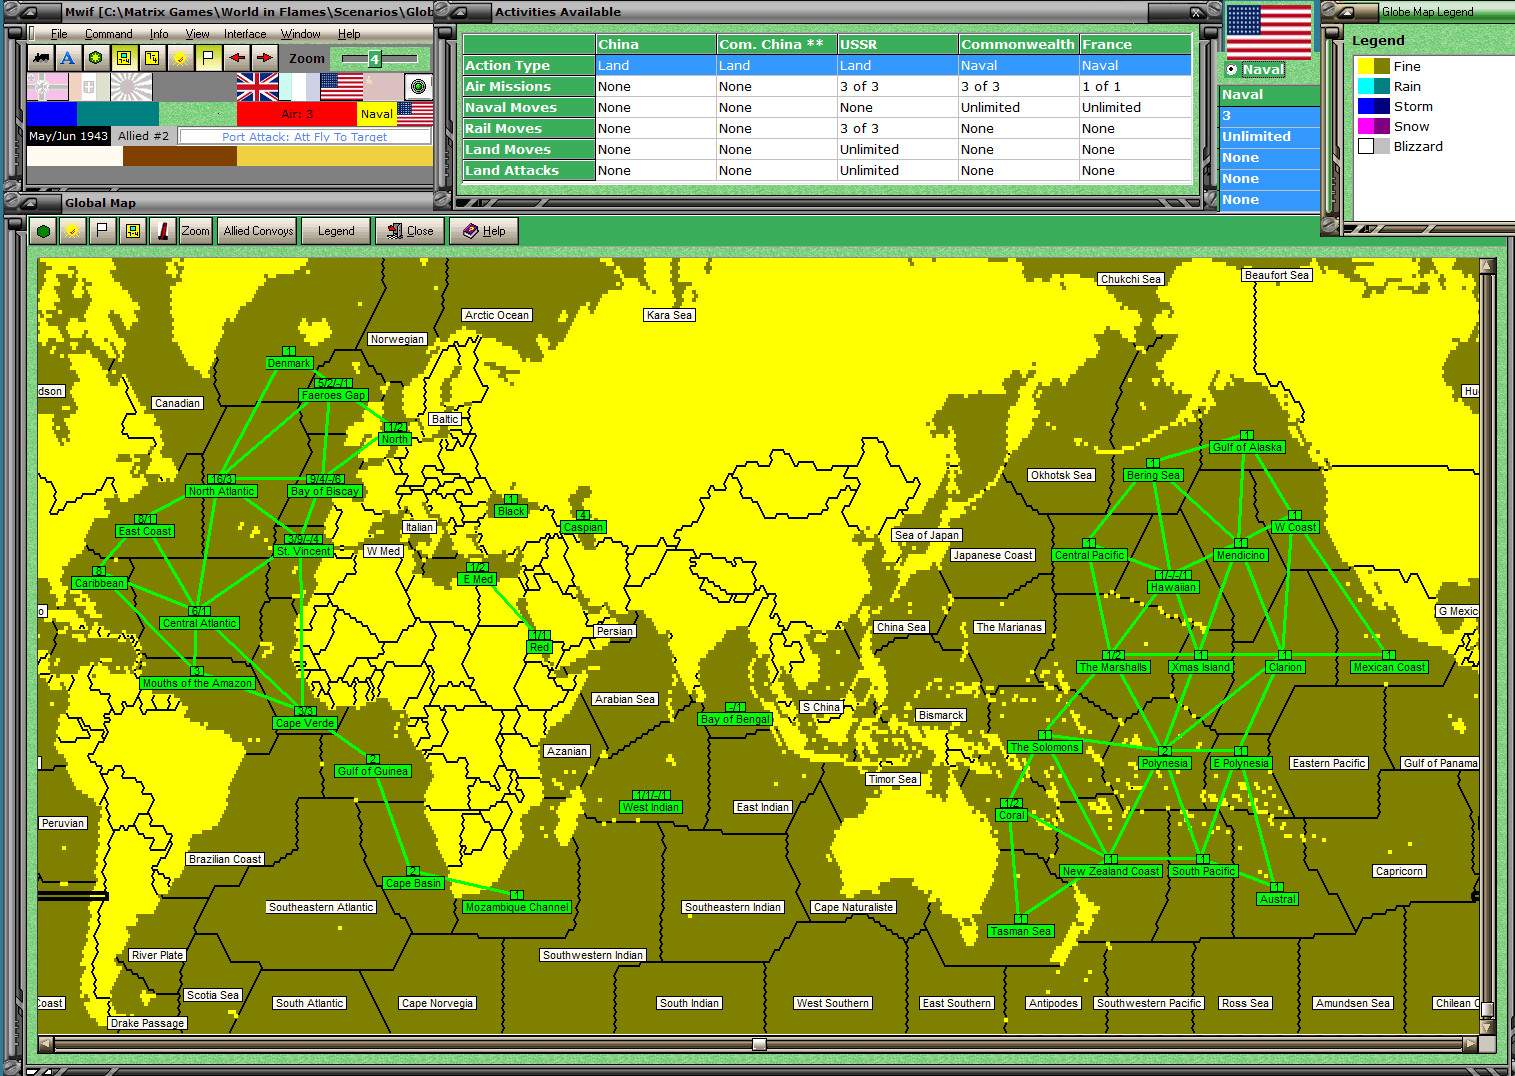Toggle the sun weather icon in Global Map toolbar

[72, 231]
